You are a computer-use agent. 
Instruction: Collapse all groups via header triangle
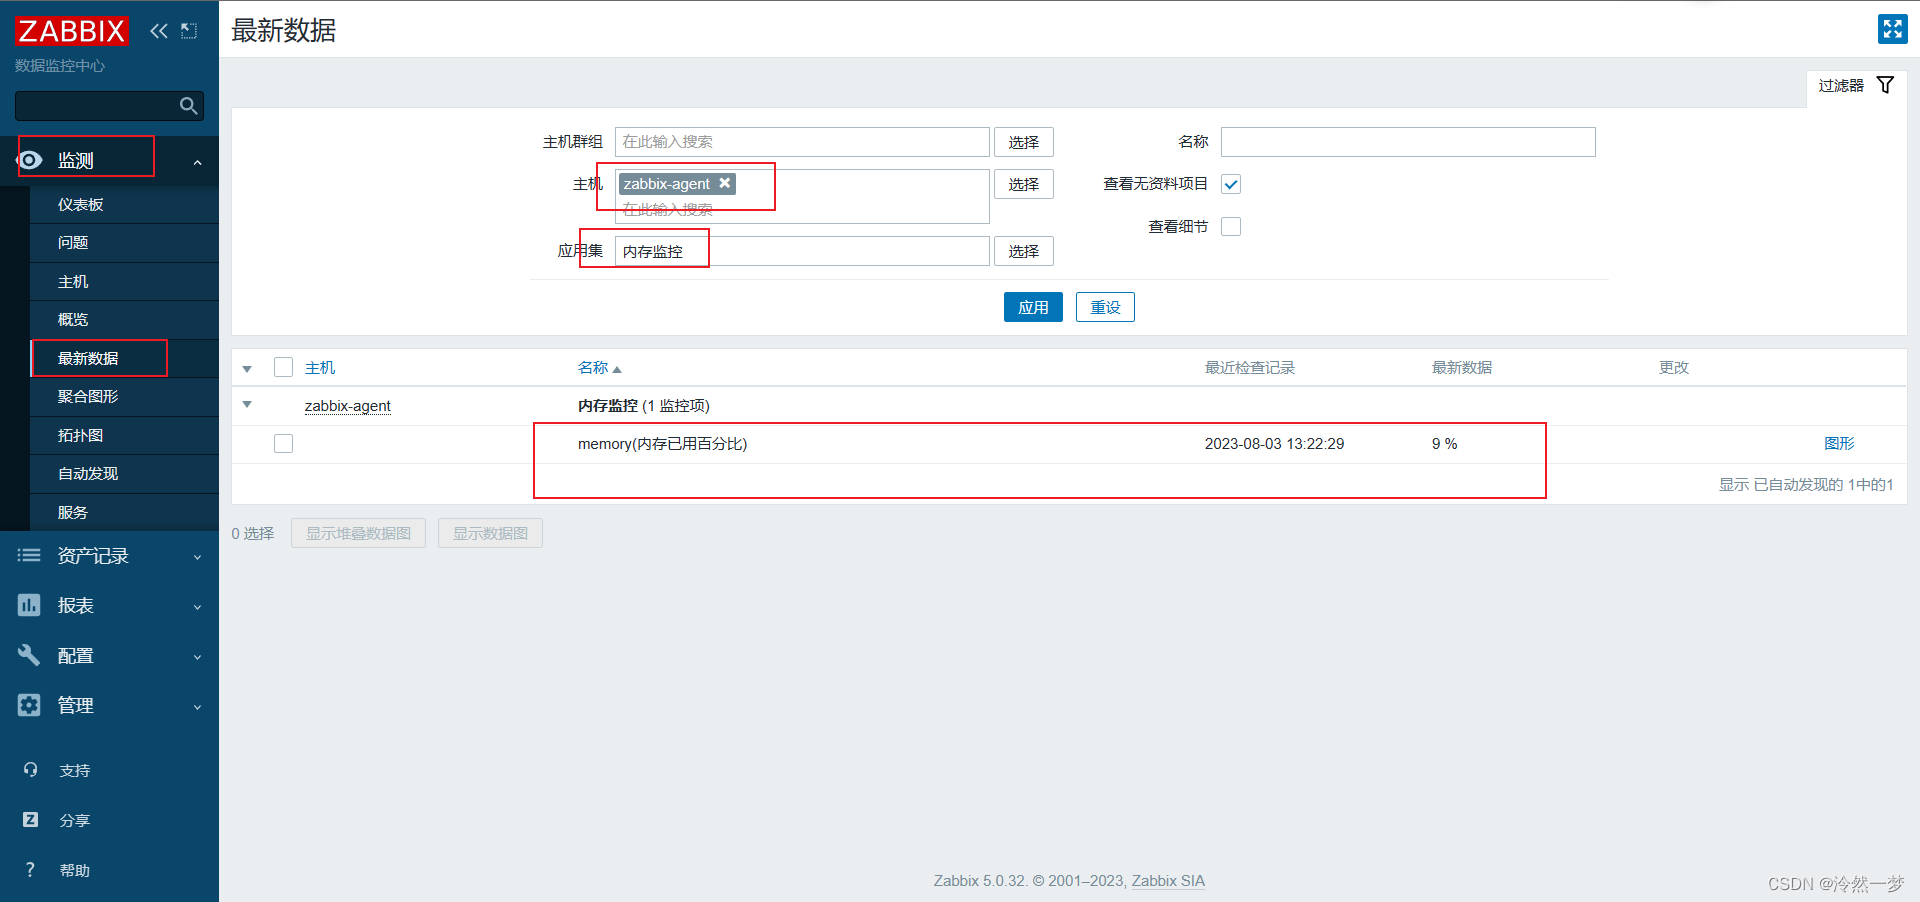[247, 369]
